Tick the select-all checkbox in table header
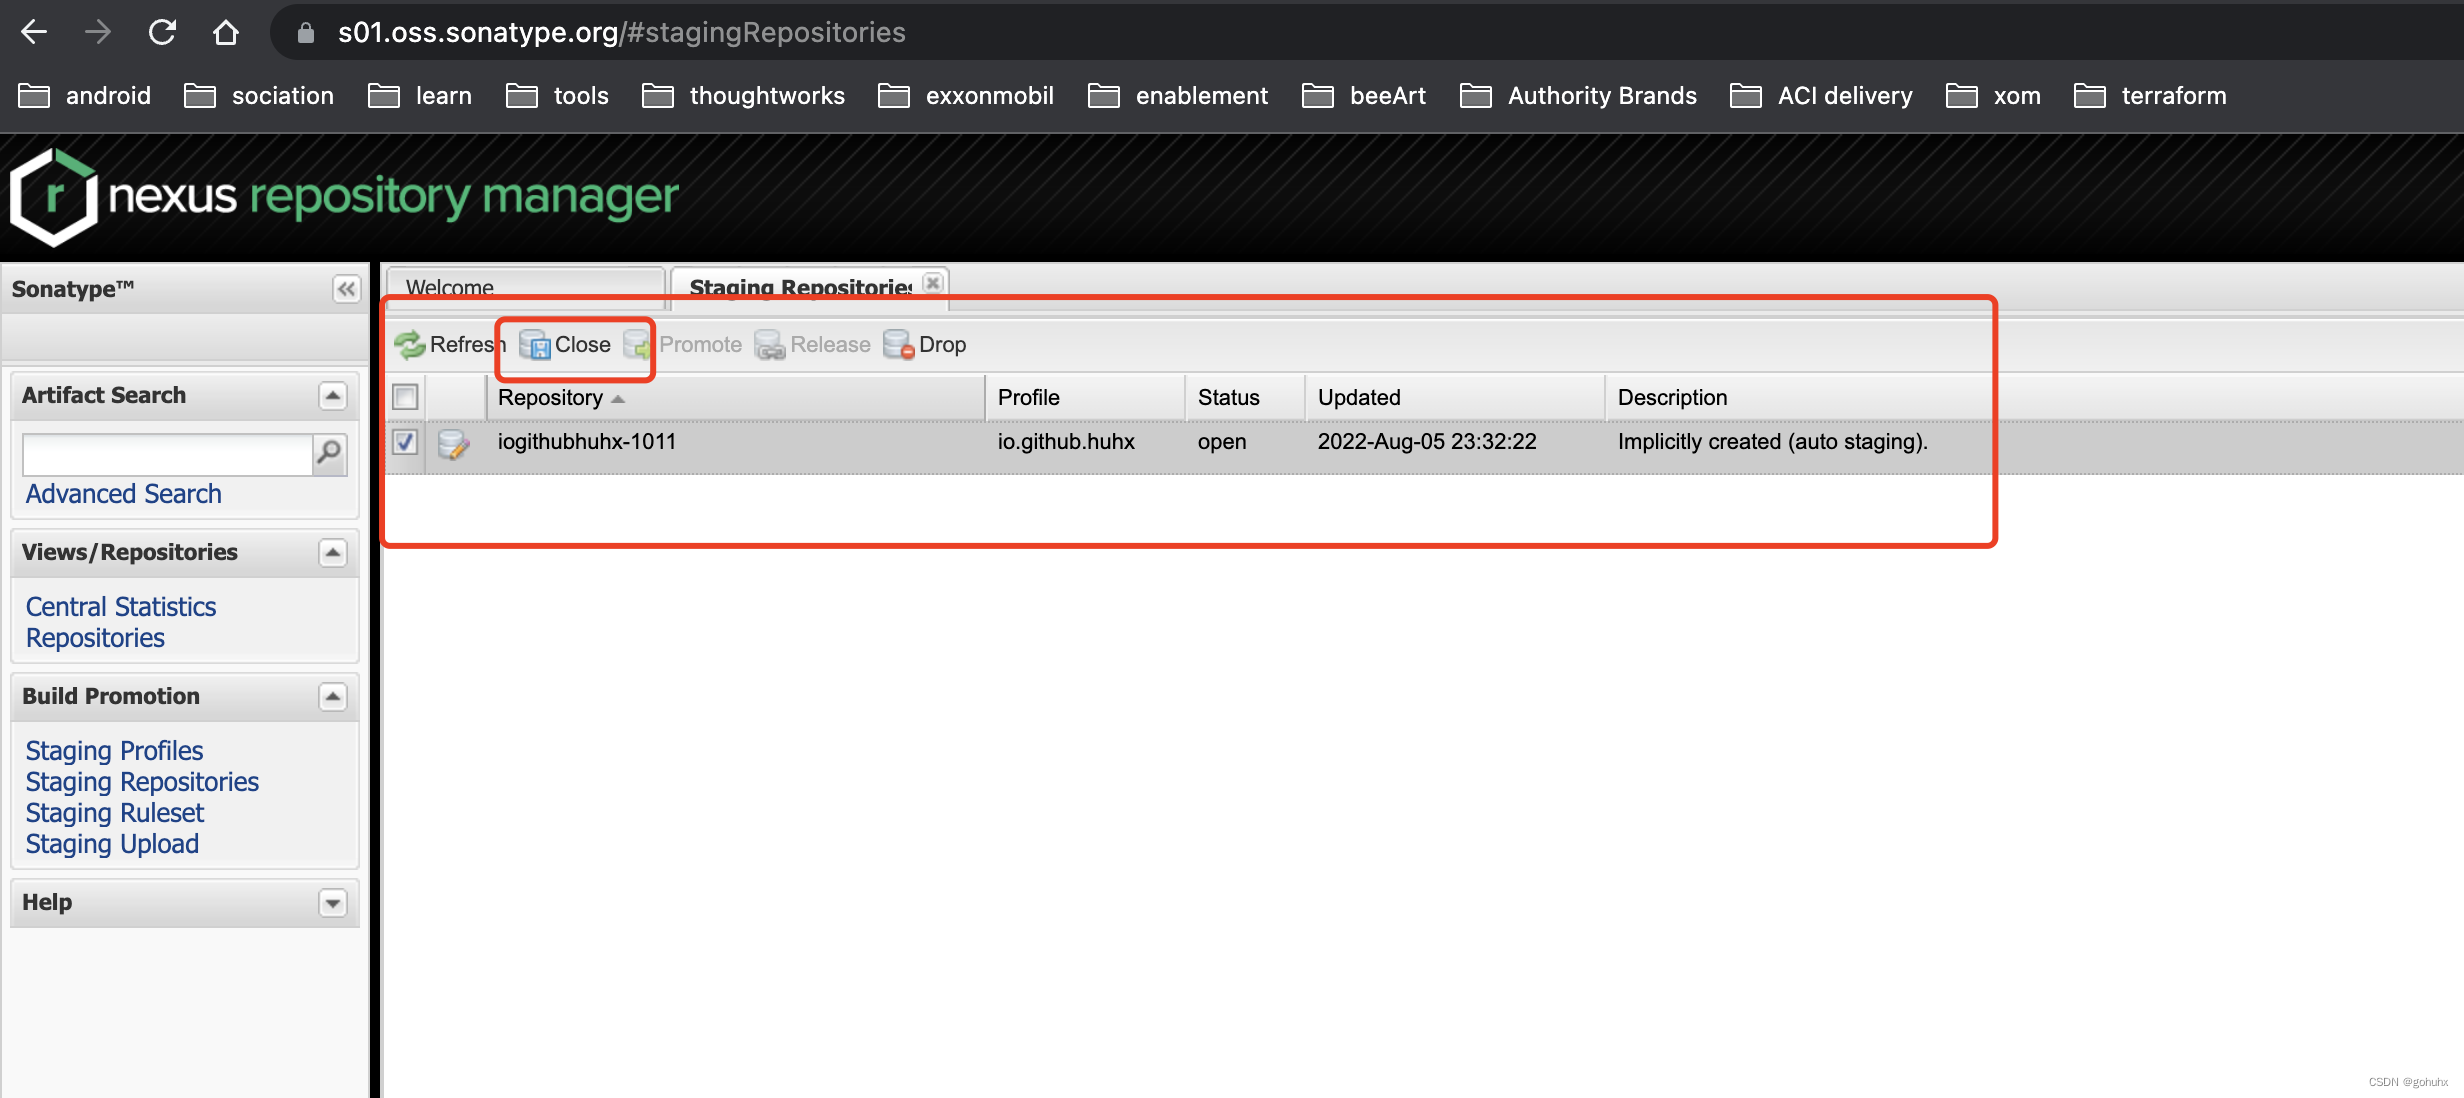 click(x=405, y=397)
